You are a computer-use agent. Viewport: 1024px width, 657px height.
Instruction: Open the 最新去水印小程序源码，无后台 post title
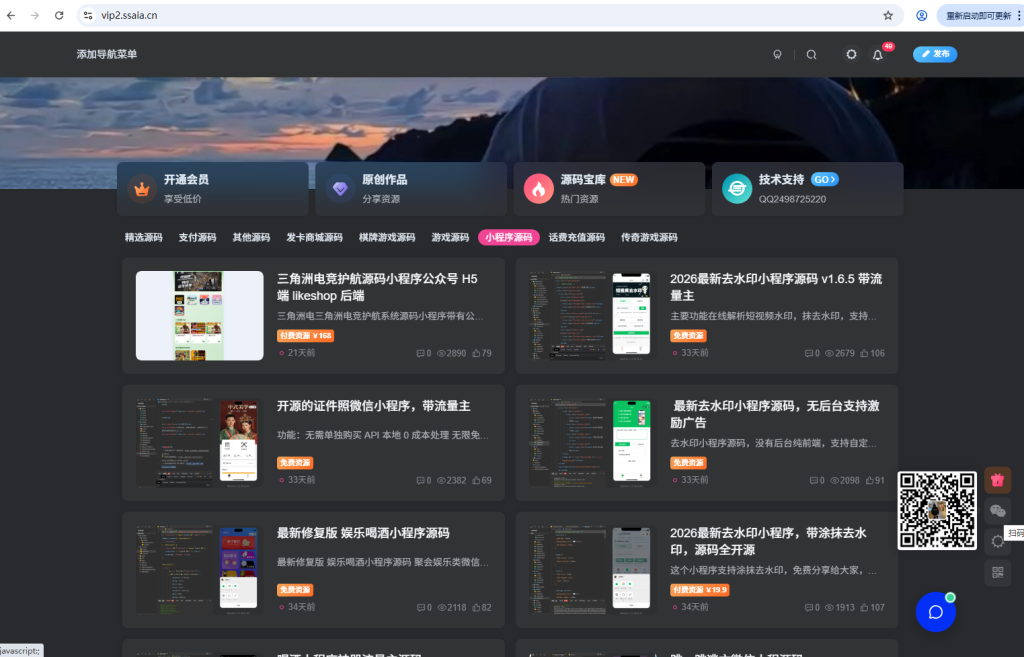pos(776,414)
